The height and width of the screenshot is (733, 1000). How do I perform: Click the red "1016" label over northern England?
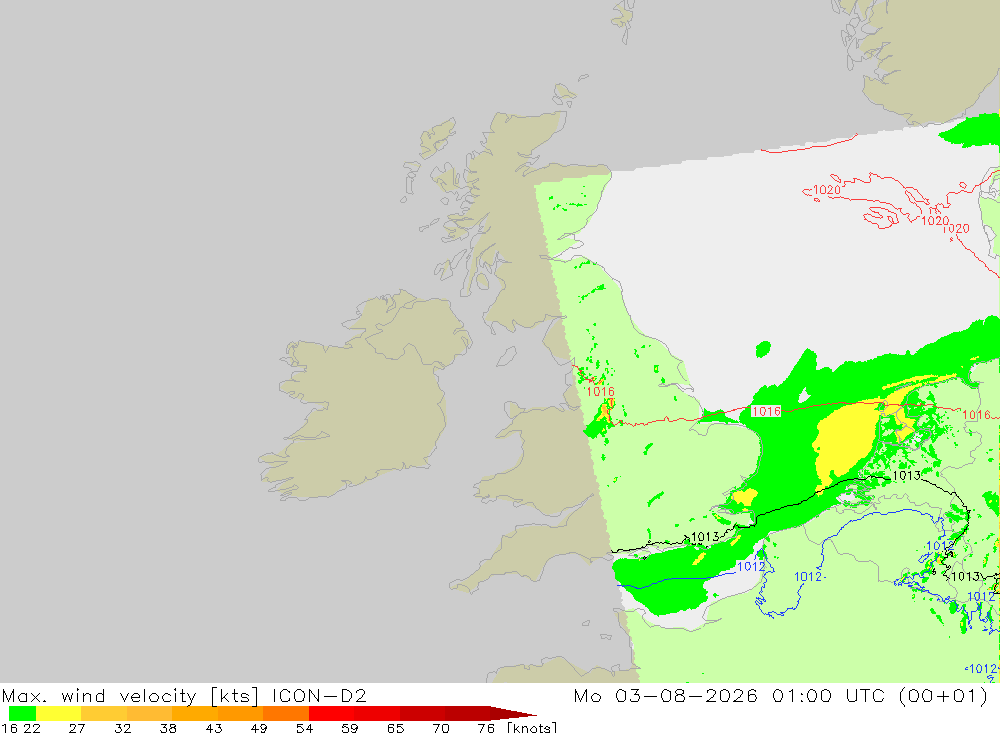coord(600,392)
